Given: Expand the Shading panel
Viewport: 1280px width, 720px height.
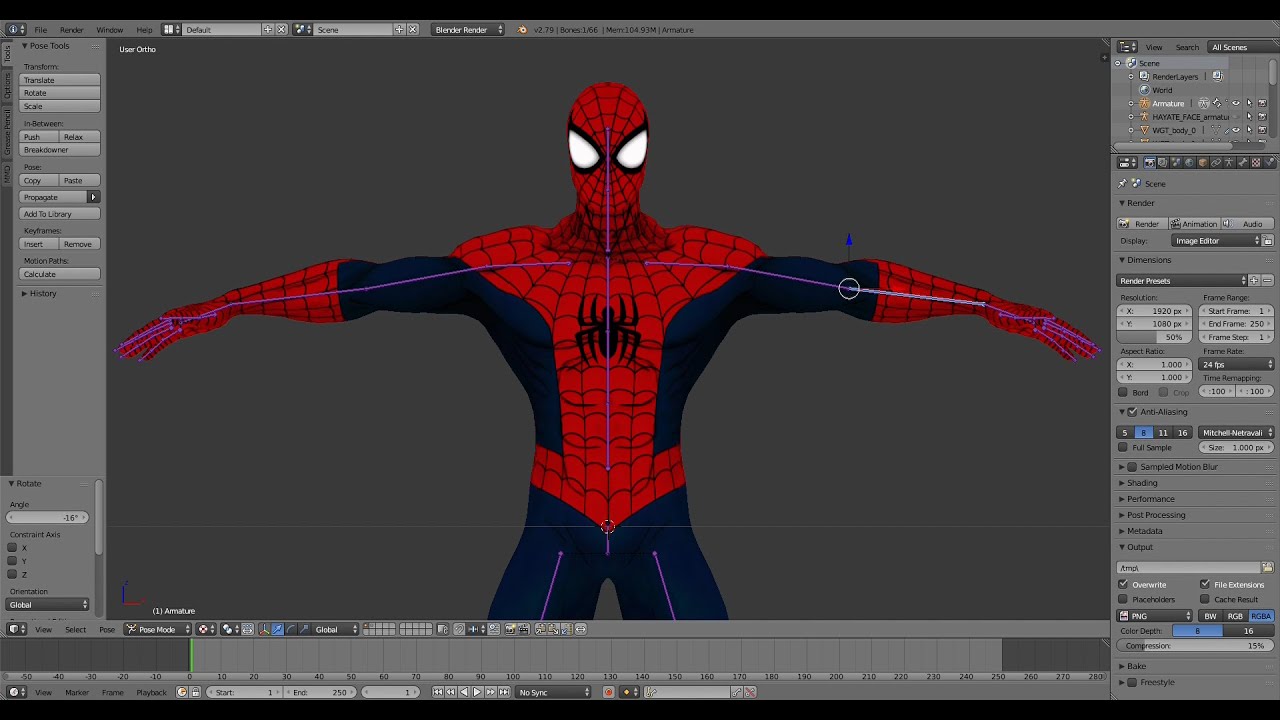Looking at the screenshot, I should pos(1142,483).
